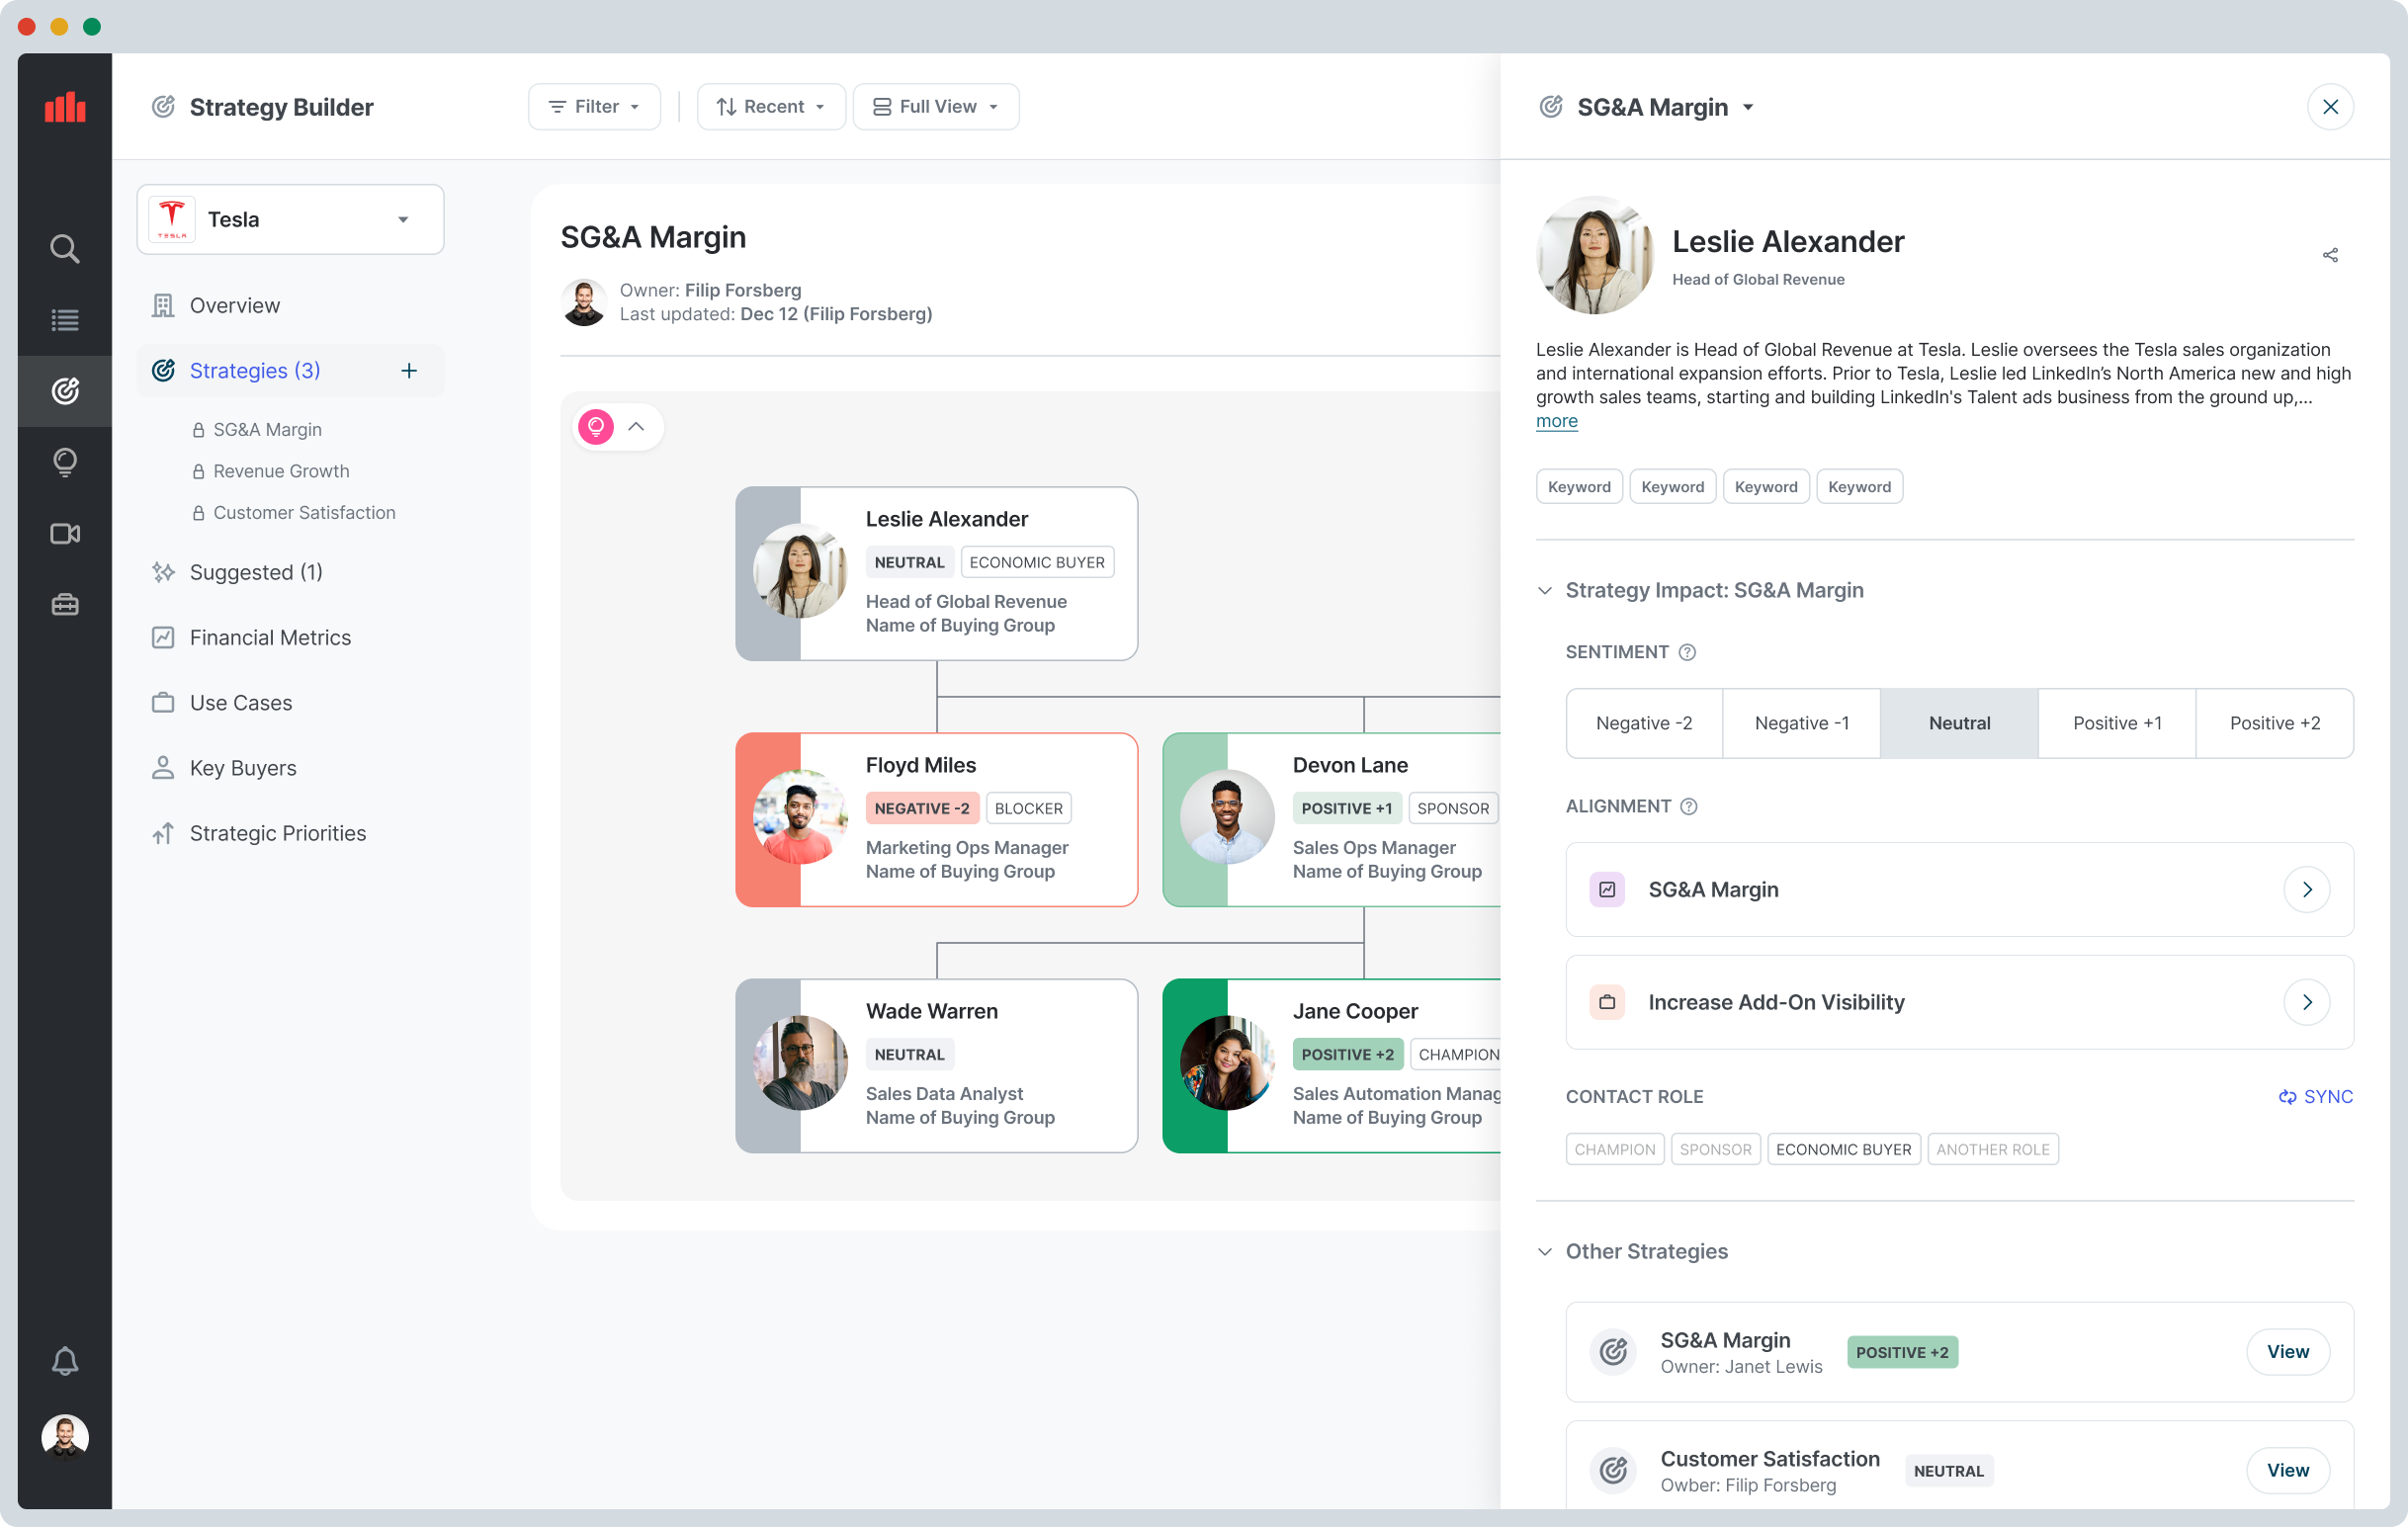2408x1527 pixels.
Task: Open the video camera icon in sidebar
Action: tap(65, 533)
